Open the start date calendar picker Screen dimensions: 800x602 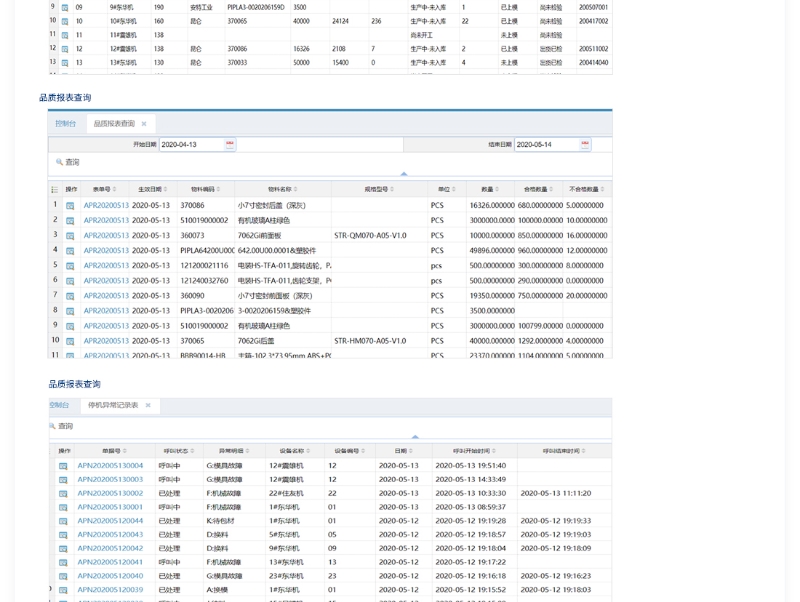[x=230, y=144]
